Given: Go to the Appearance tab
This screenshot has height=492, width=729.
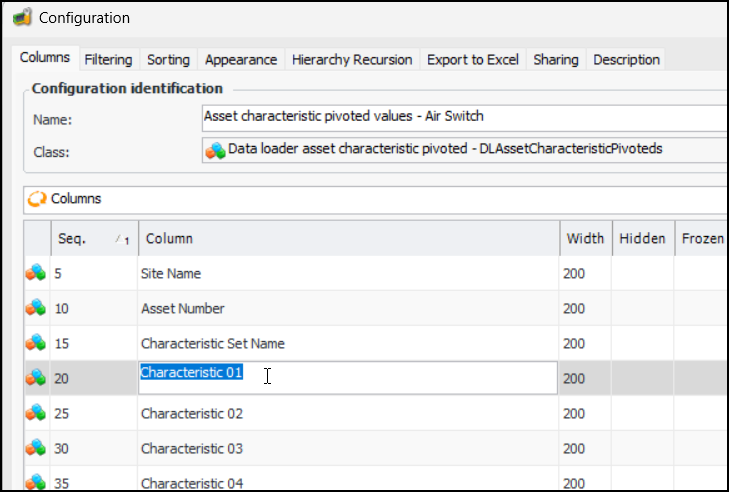Looking at the screenshot, I should 240,60.
